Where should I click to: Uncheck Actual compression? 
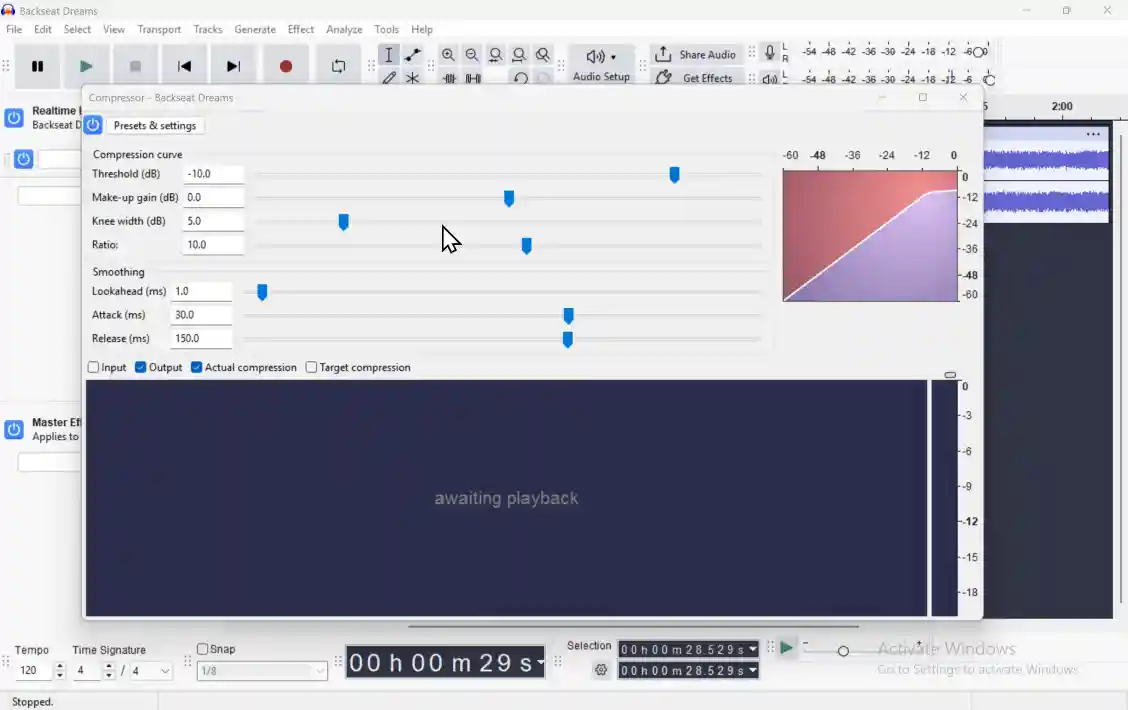pos(196,367)
